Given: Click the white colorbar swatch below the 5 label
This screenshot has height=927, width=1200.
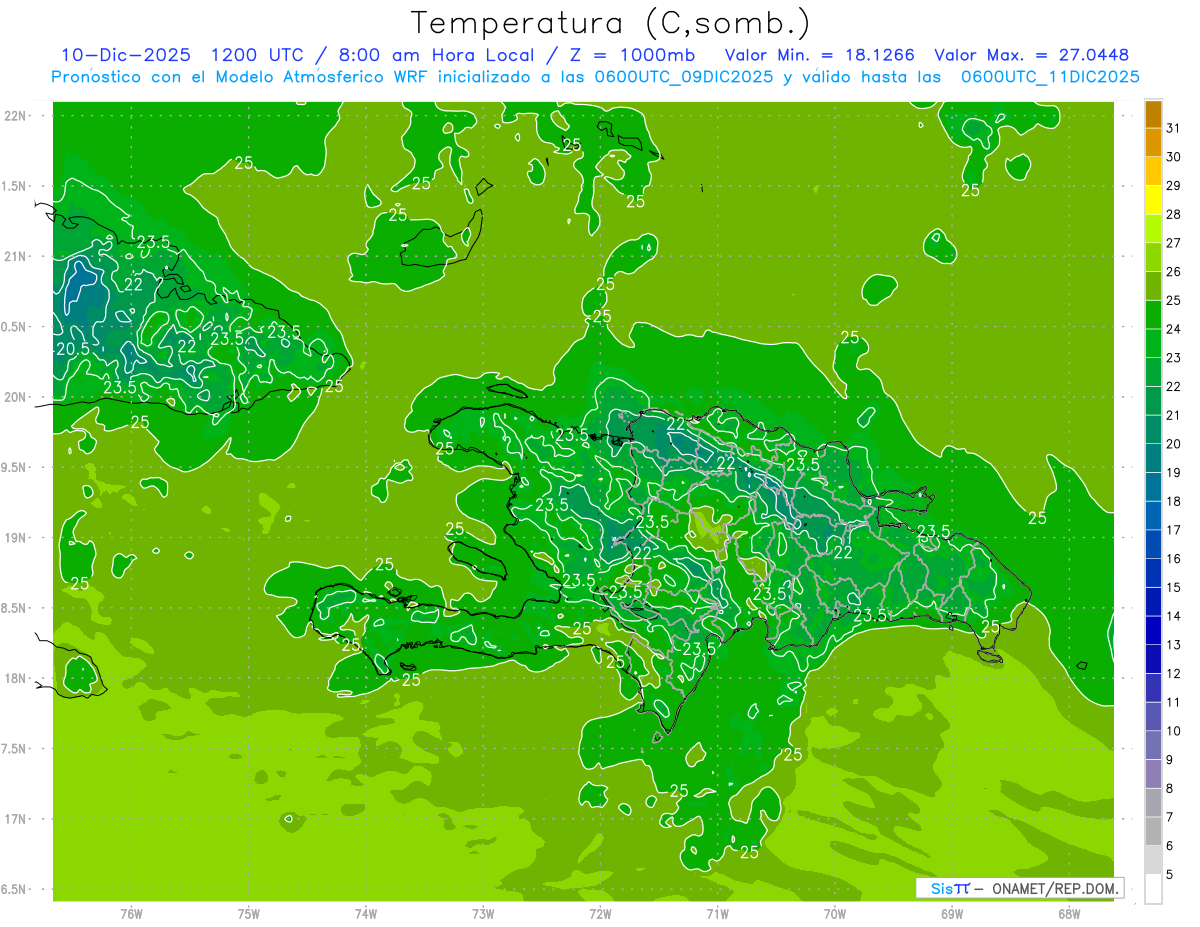Looking at the screenshot, I should [1153, 889].
